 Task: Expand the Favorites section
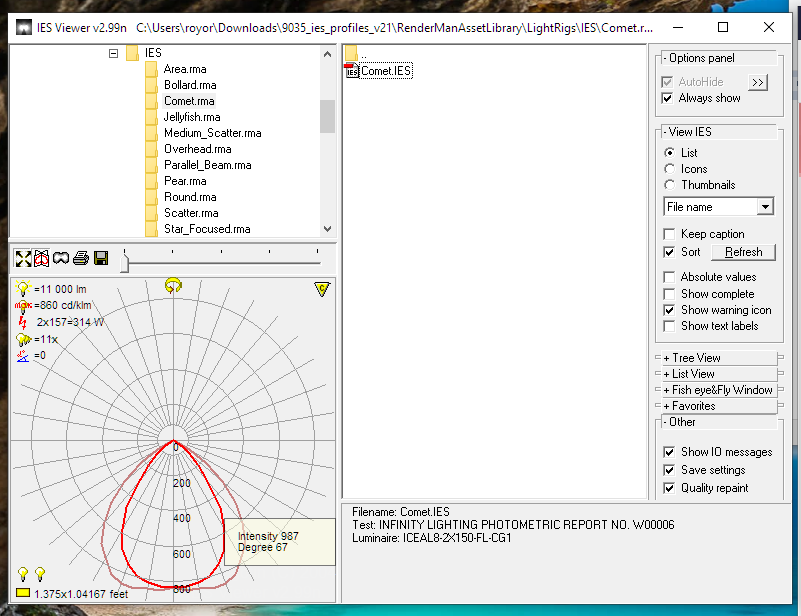click(x=719, y=406)
